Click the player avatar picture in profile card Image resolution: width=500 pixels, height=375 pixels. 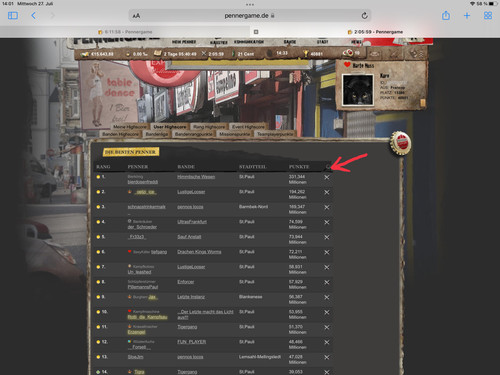[x=358, y=89]
